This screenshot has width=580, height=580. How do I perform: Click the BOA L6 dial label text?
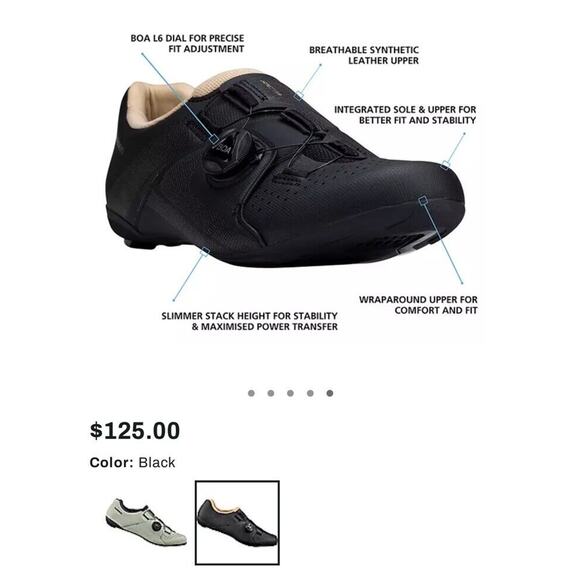coord(187,44)
